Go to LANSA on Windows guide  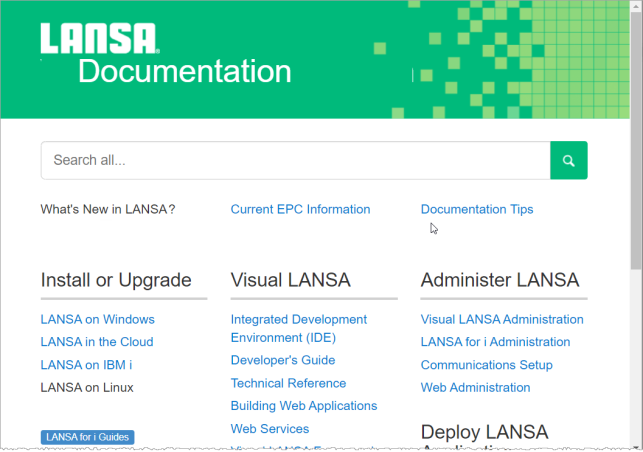click(x=97, y=320)
